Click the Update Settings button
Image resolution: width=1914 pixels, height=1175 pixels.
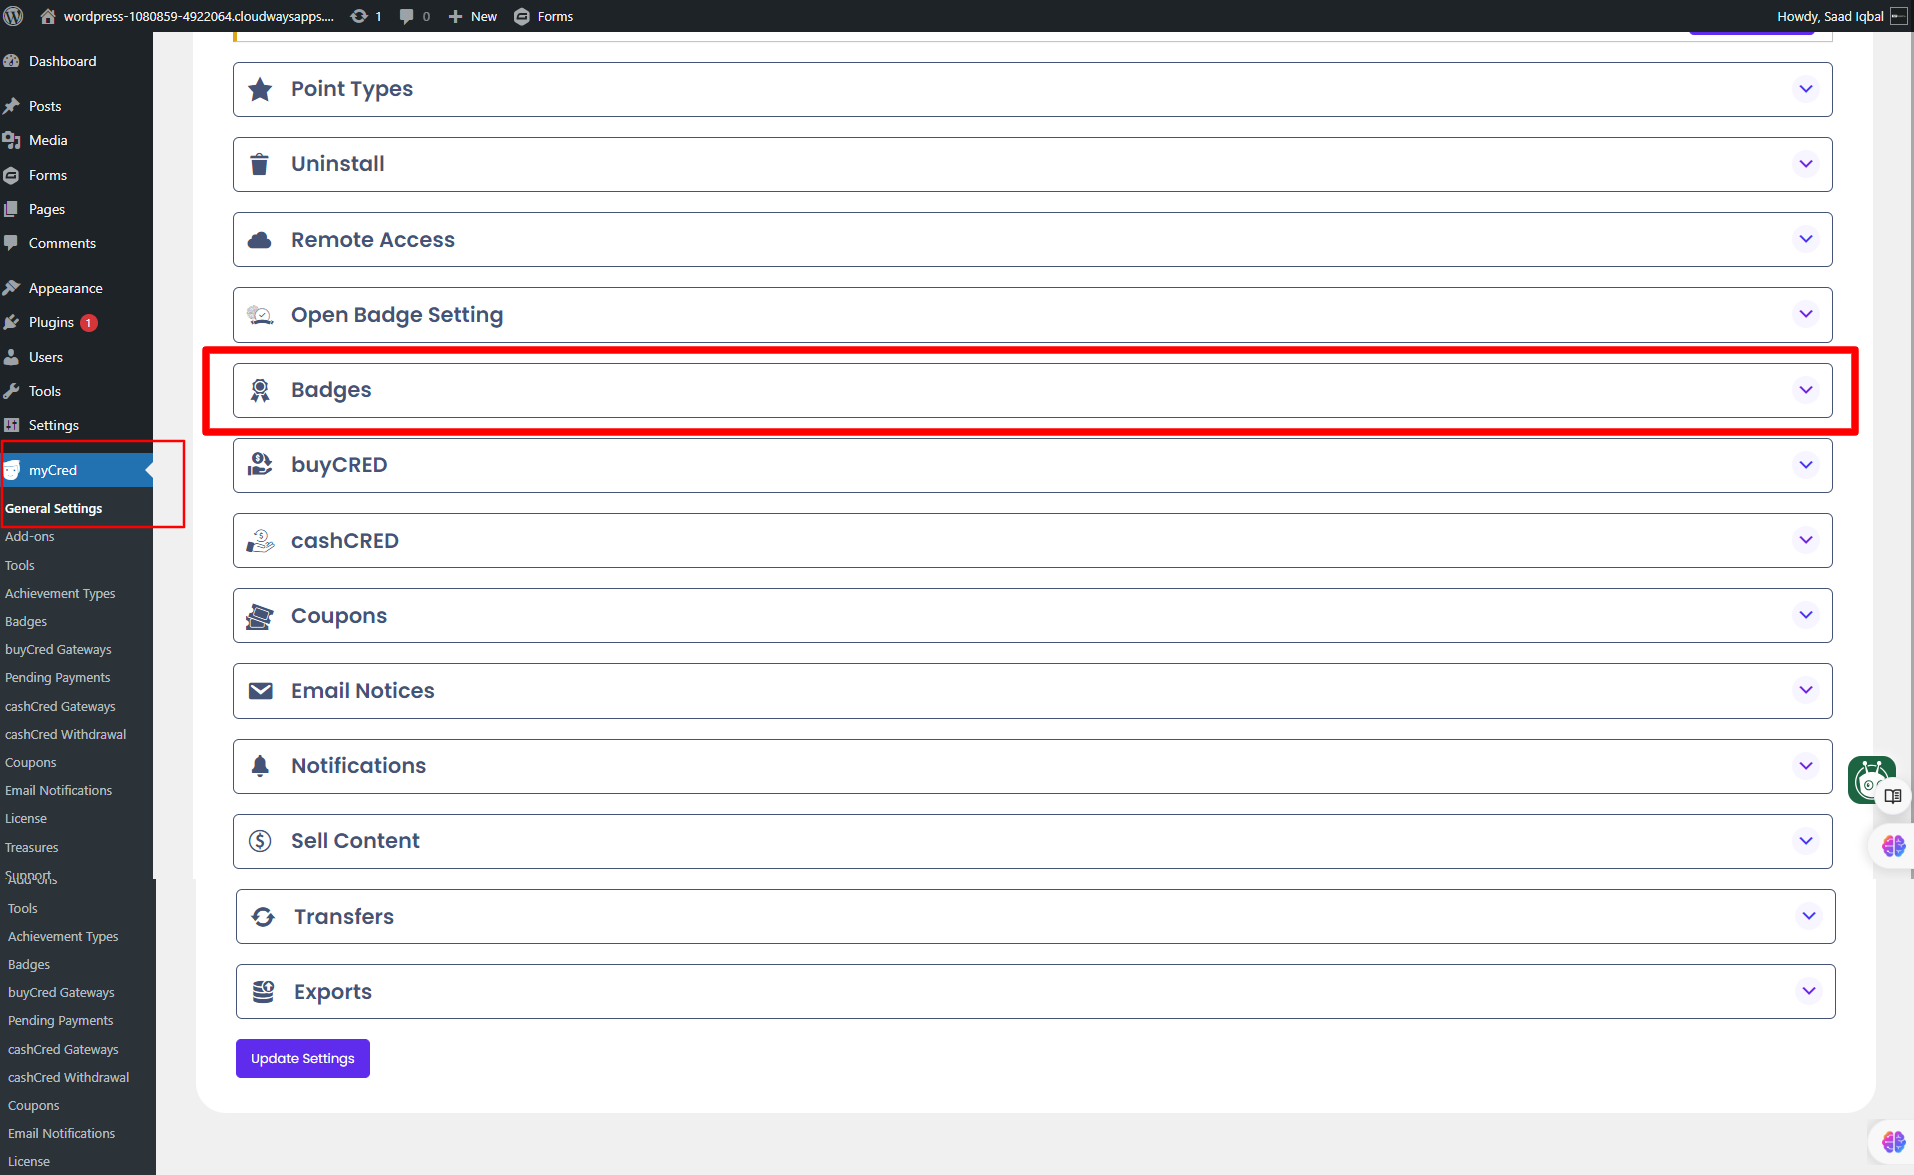(303, 1059)
